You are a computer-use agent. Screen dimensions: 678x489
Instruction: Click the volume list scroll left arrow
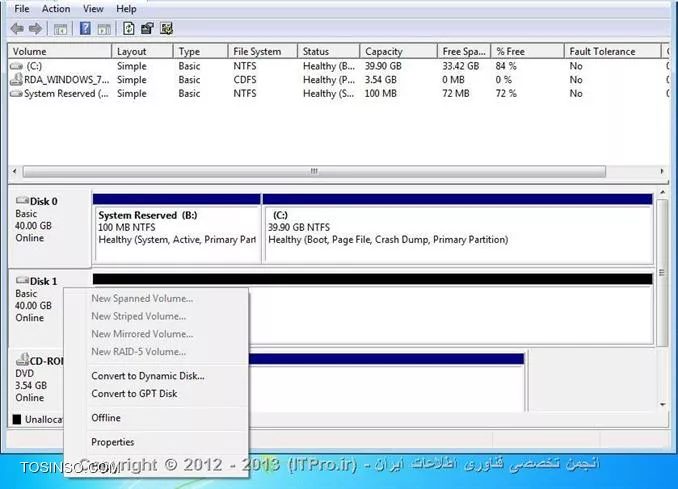point(15,171)
